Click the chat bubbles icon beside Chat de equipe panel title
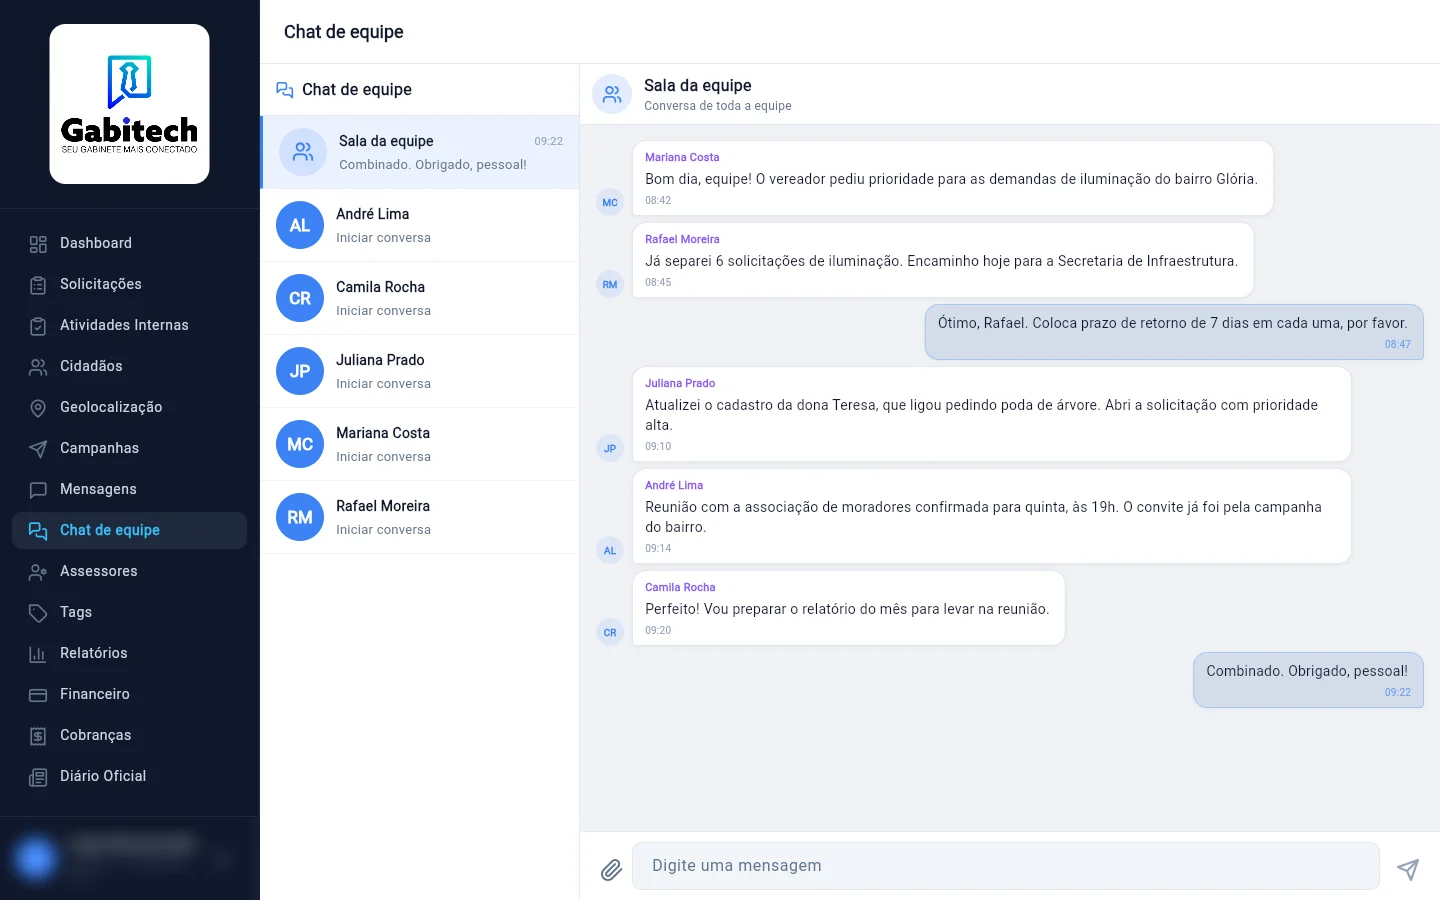 [285, 90]
